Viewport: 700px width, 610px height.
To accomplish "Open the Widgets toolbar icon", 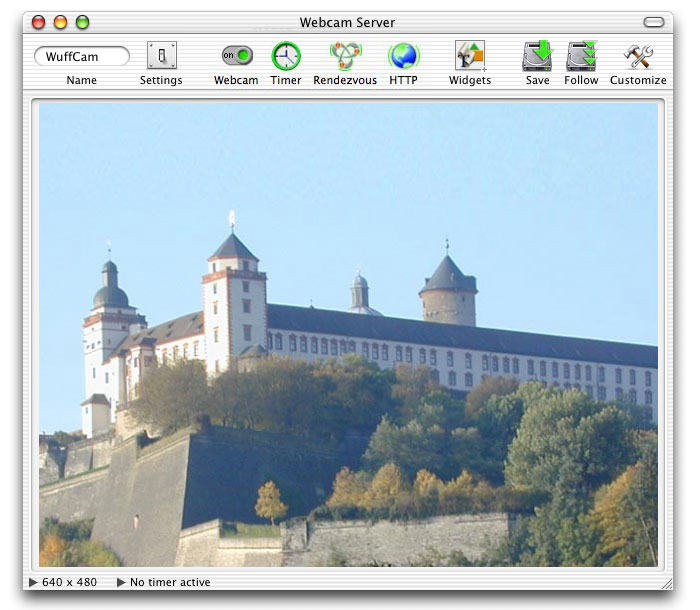I will pyautogui.click(x=469, y=56).
